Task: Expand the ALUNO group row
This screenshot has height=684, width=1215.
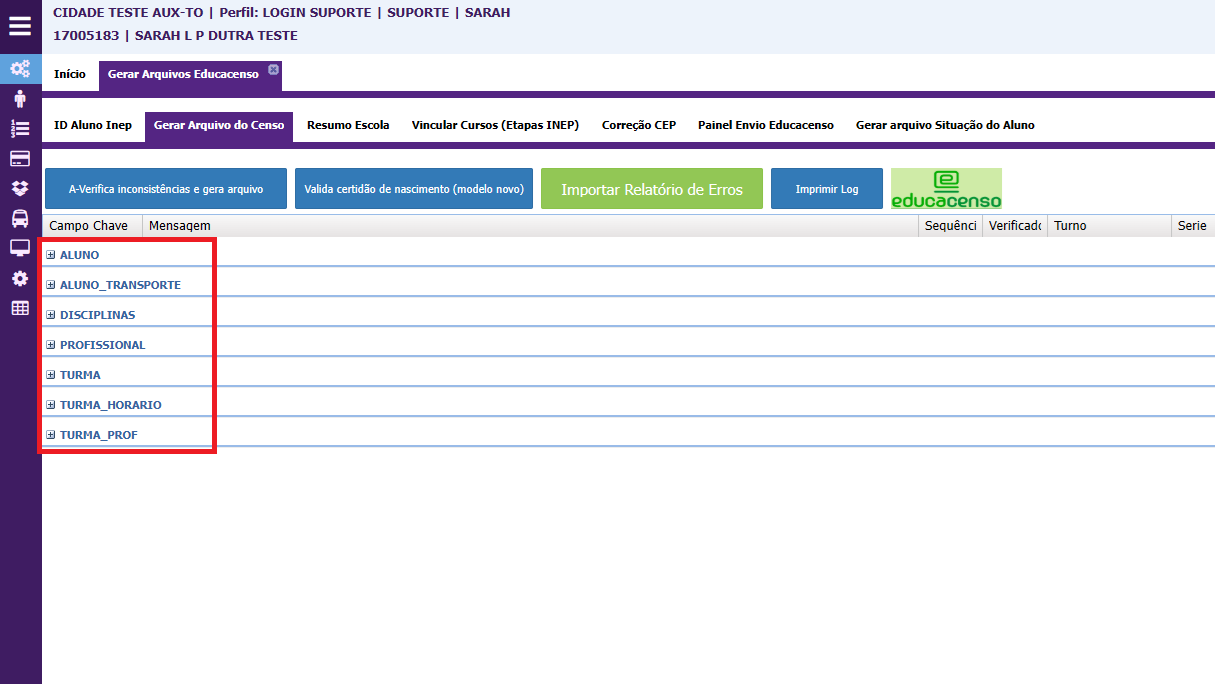Action: click(51, 255)
